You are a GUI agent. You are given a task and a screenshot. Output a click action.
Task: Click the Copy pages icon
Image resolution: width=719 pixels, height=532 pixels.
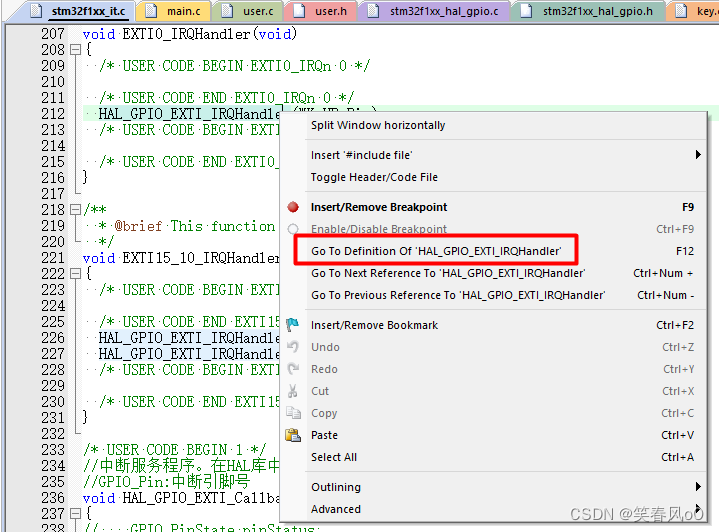coord(293,413)
